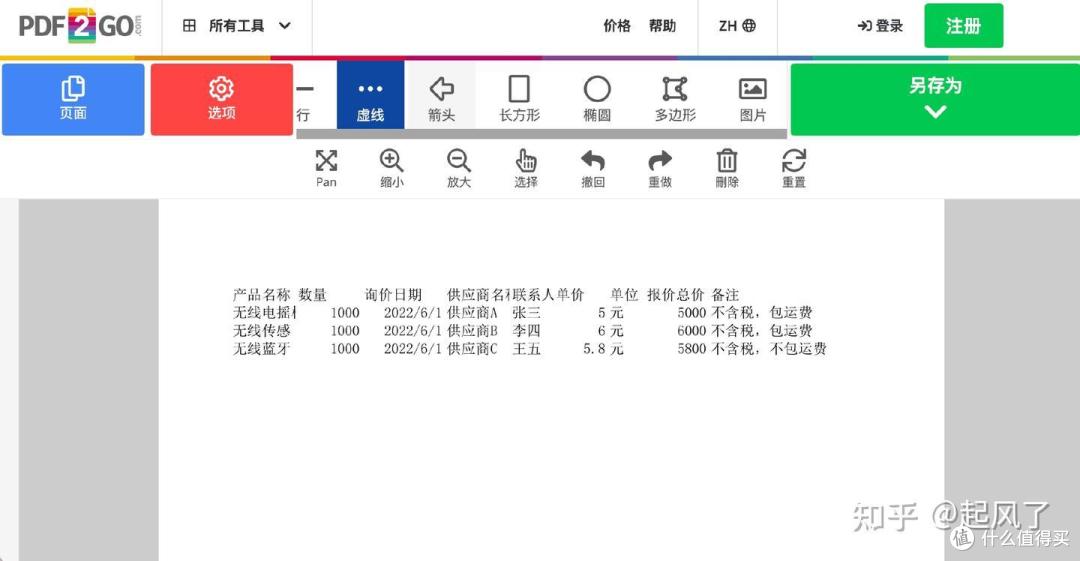Click the 李四 contact name
Image resolution: width=1080 pixels, height=561 pixels.
pyautogui.click(x=526, y=331)
